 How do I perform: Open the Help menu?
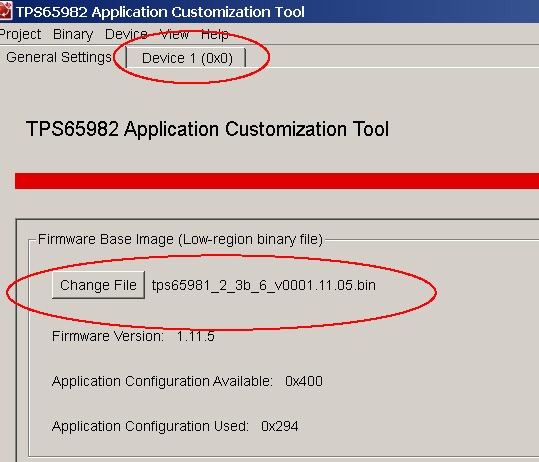pyautogui.click(x=215, y=34)
